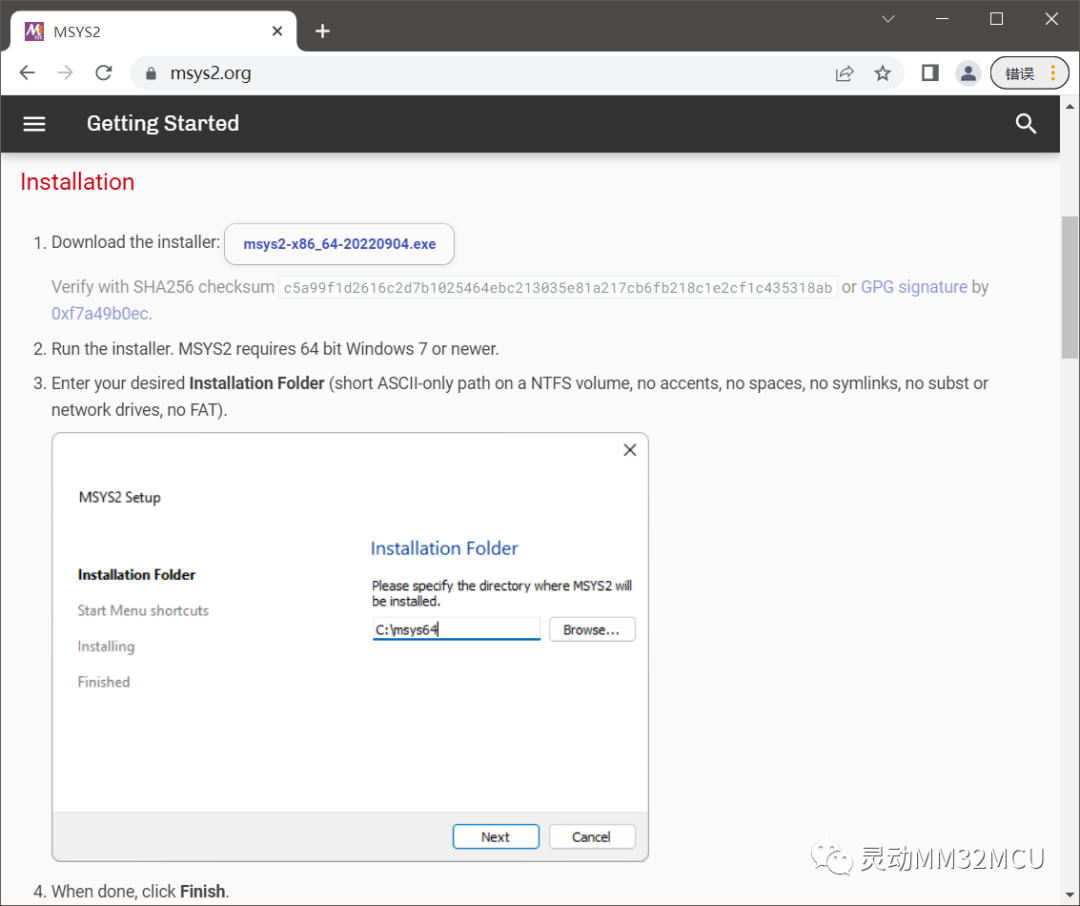Close the MSYS2 browser tab
Viewport: 1080px width, 906px height.
click(277, 31)
